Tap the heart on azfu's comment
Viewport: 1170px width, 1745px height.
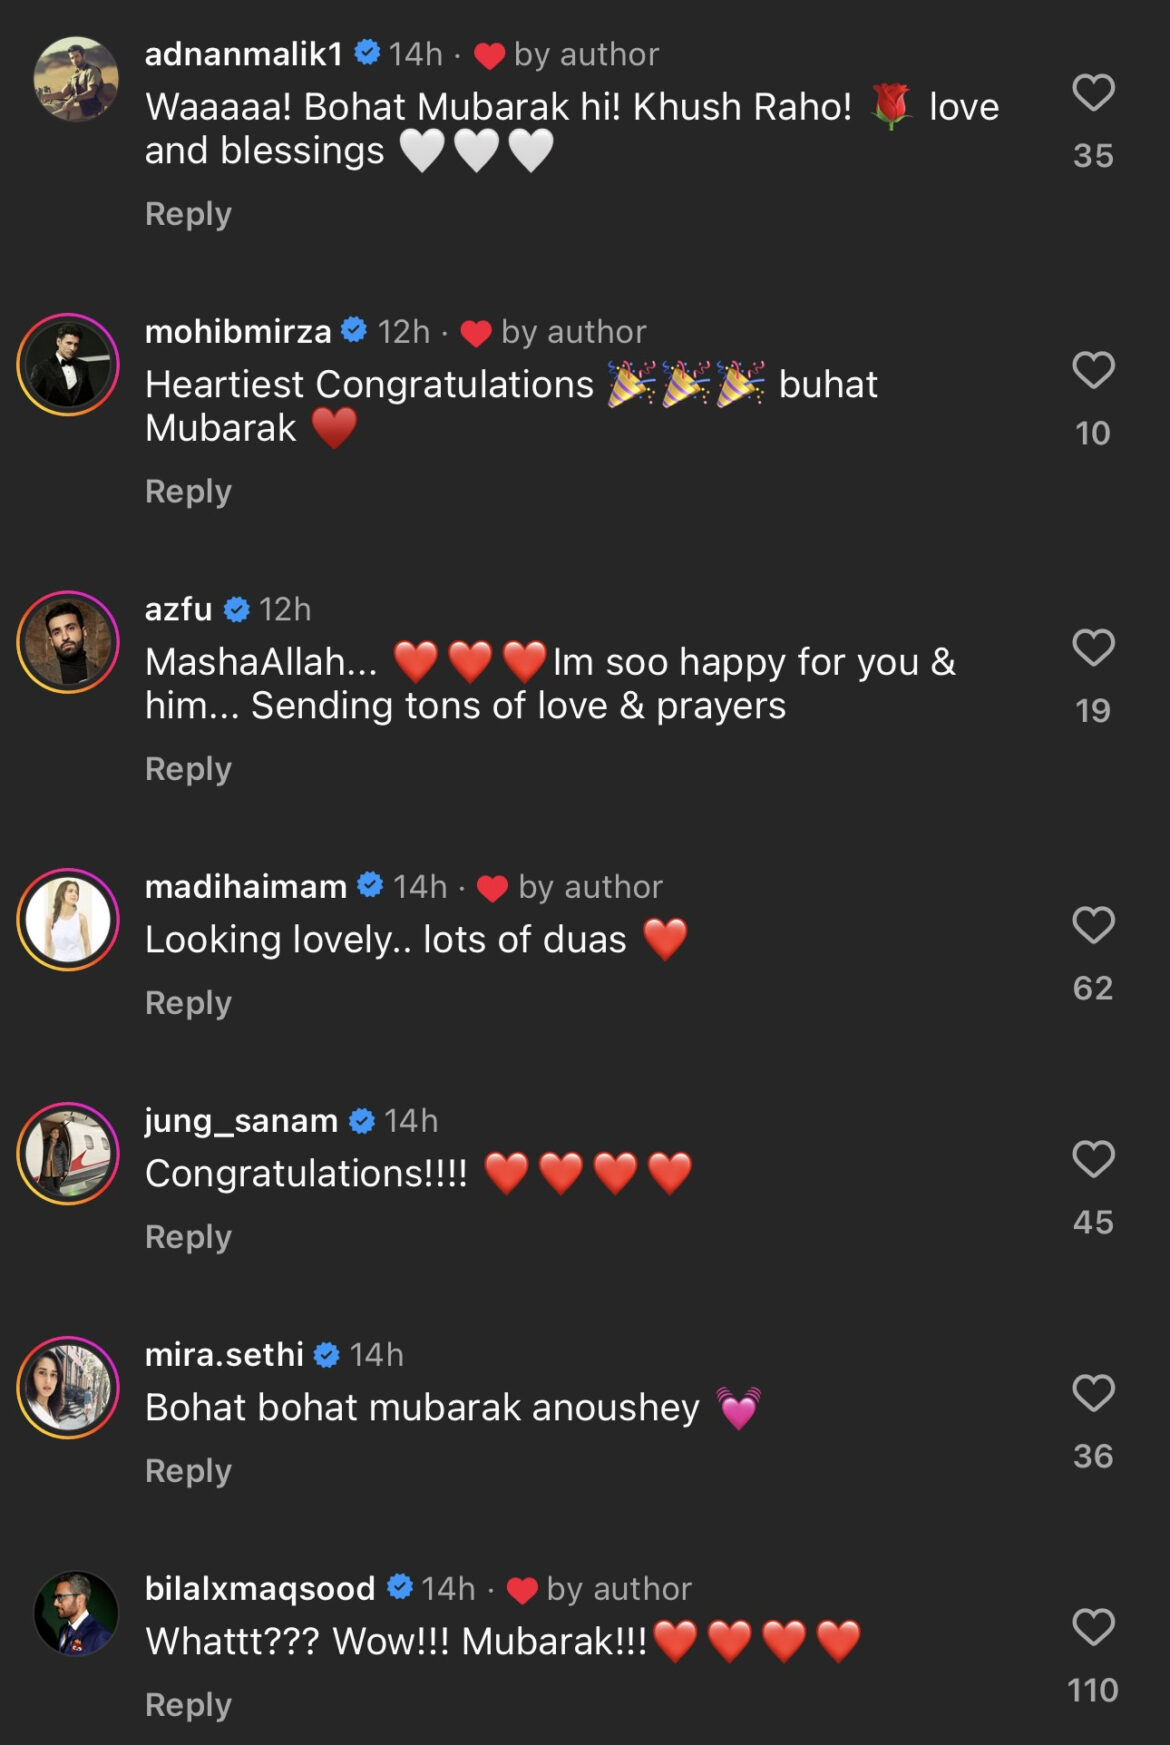(1092, 648)
